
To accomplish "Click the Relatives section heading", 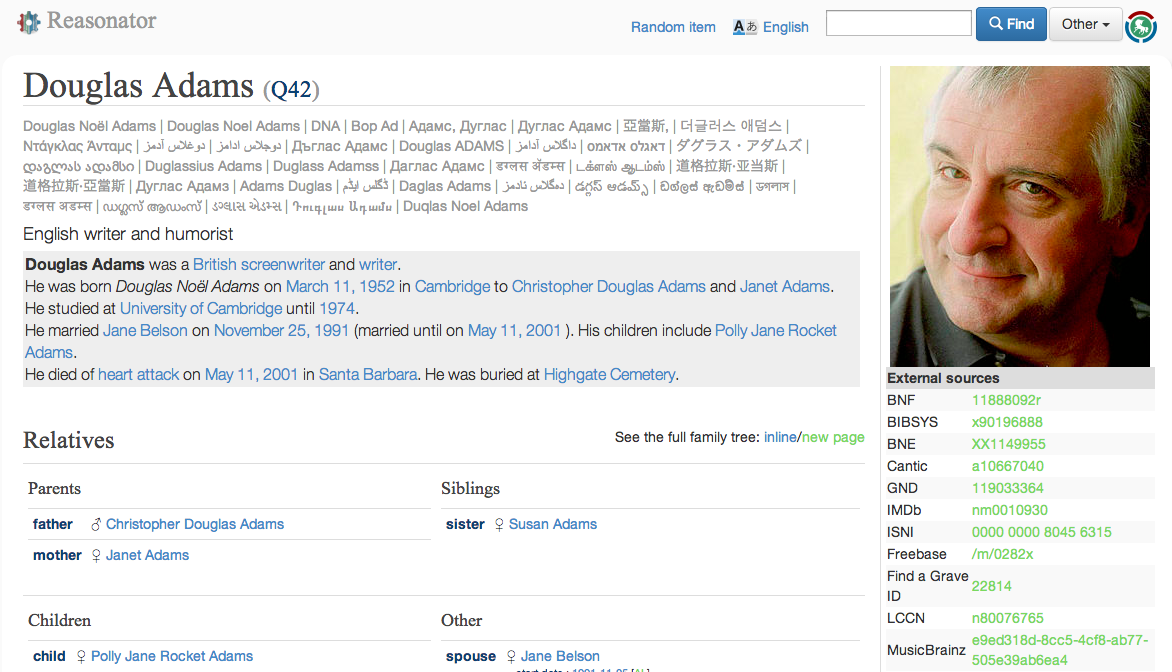I will pyautogui.click(x=69, y=440).
